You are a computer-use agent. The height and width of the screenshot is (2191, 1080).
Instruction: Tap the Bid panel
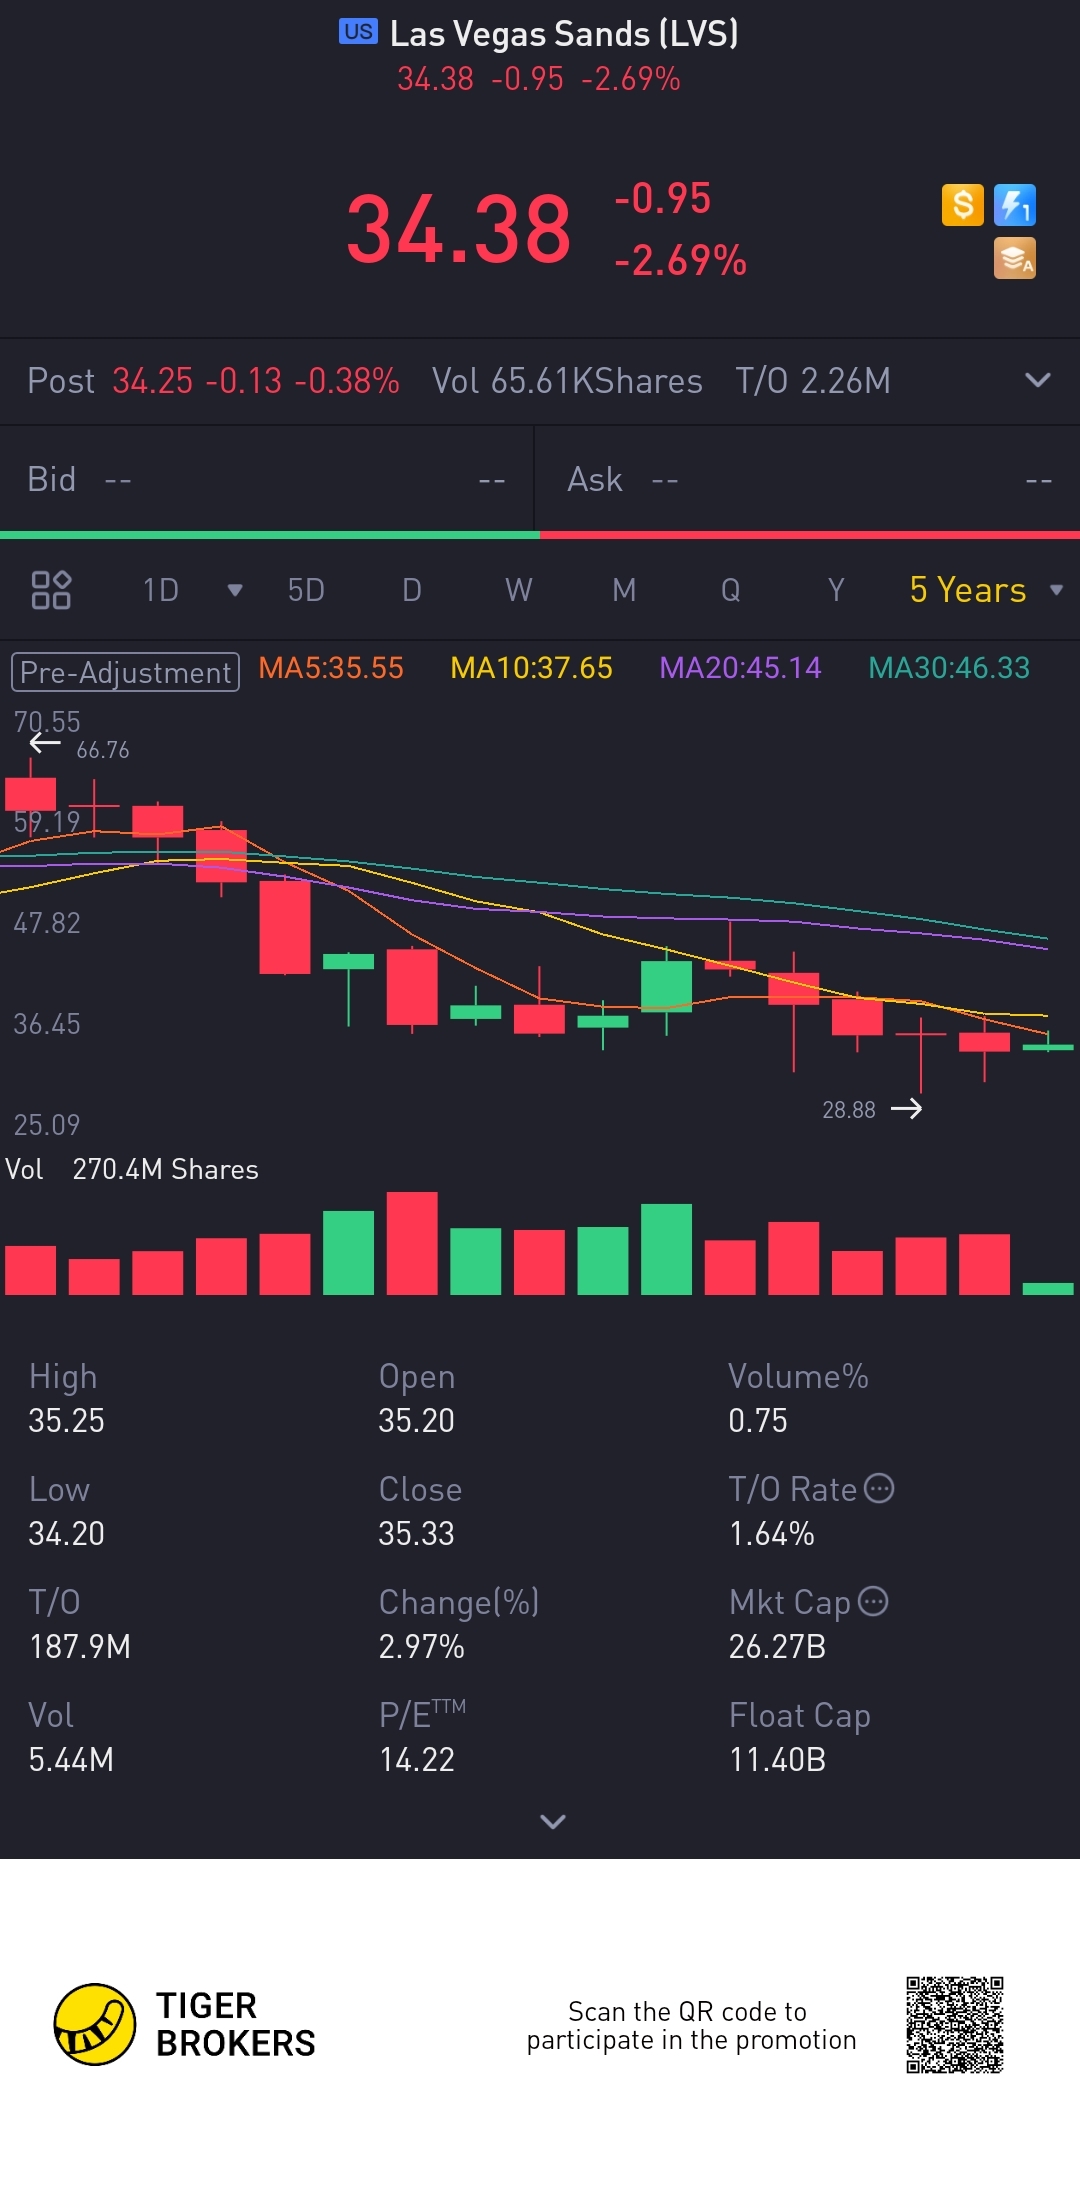[266, 480]
